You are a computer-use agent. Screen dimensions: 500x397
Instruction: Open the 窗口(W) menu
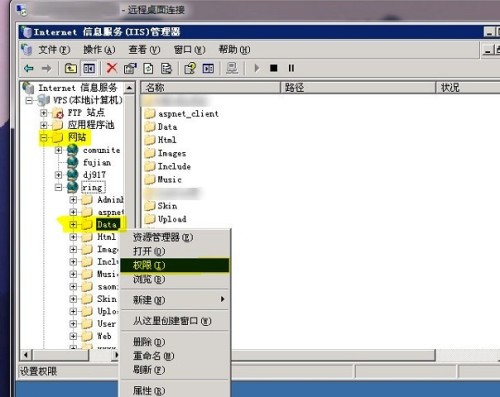click(x=190, y=50)
